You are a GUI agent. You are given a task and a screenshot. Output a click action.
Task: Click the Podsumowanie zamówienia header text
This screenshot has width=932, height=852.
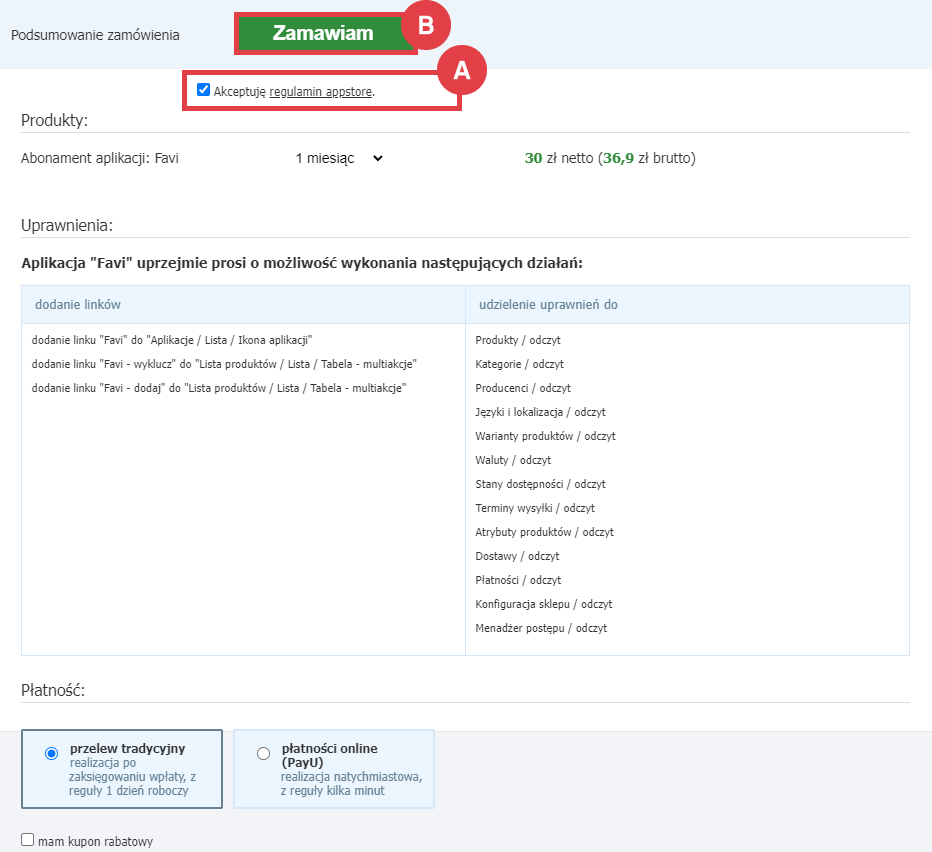click(x=95, y=33)
